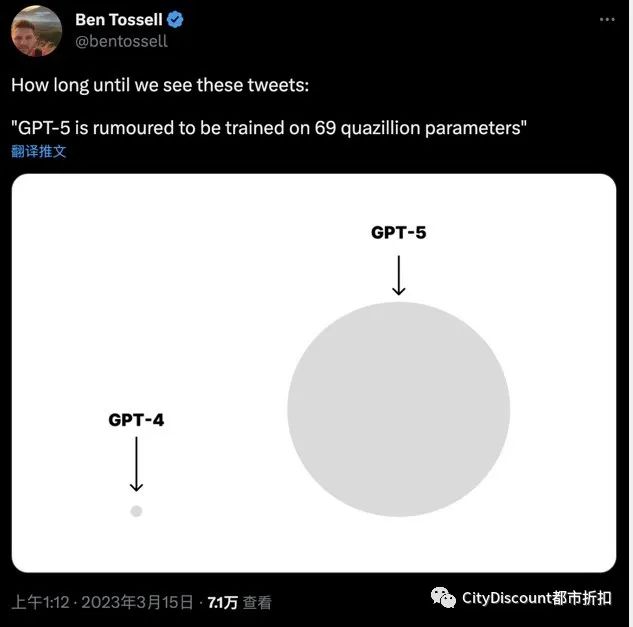The image size is (633, 627).
Task: Click the large GPT-5 gray circle
Action: pyautogui.click(x=398, y=409)
